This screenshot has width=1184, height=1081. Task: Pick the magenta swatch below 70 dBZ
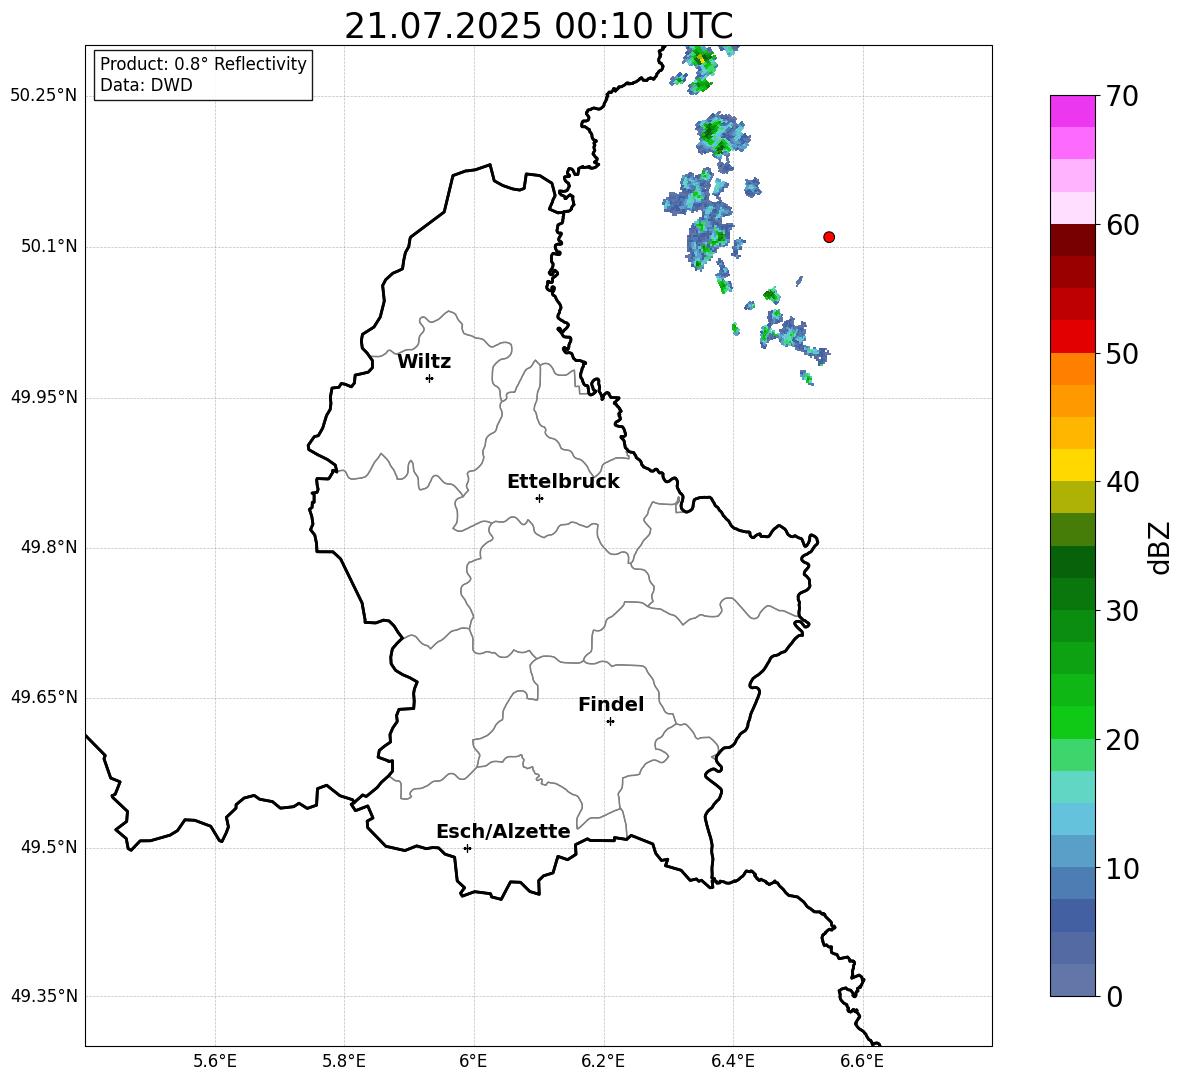tap(1073, 112)
